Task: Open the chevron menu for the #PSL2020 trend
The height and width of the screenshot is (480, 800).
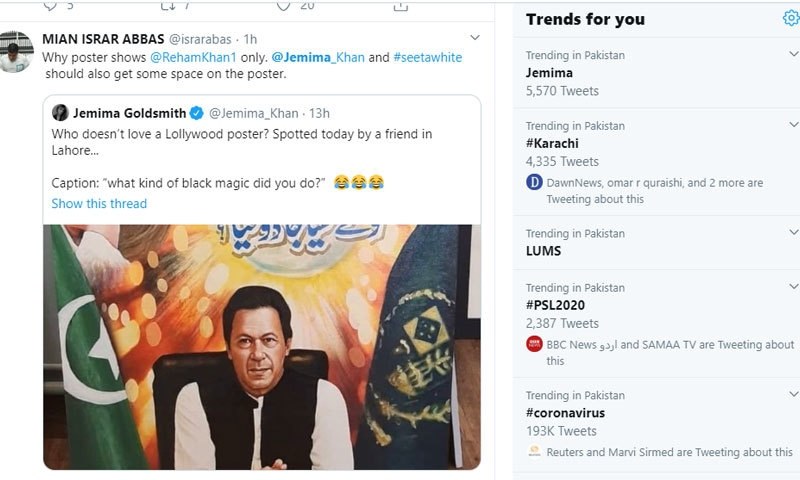Action: pos(793,287)
